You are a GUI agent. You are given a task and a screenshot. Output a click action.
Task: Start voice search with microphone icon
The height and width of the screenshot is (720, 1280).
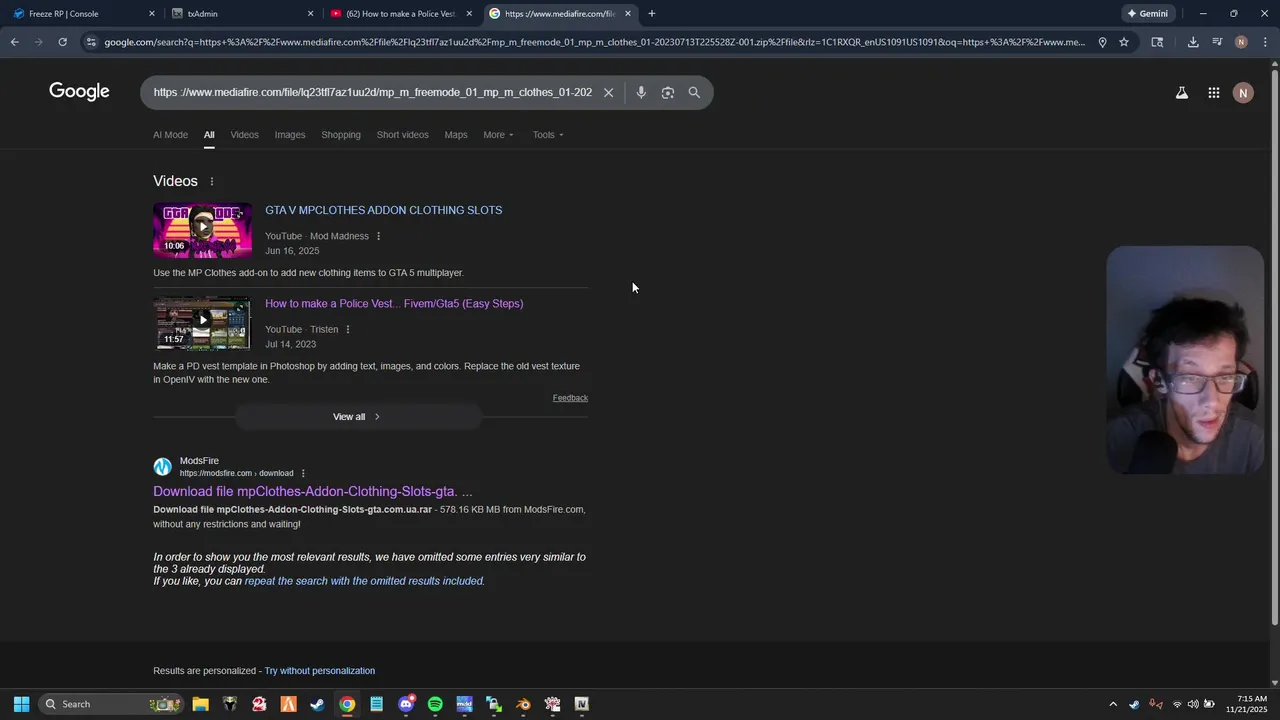(x=641, y=92)
